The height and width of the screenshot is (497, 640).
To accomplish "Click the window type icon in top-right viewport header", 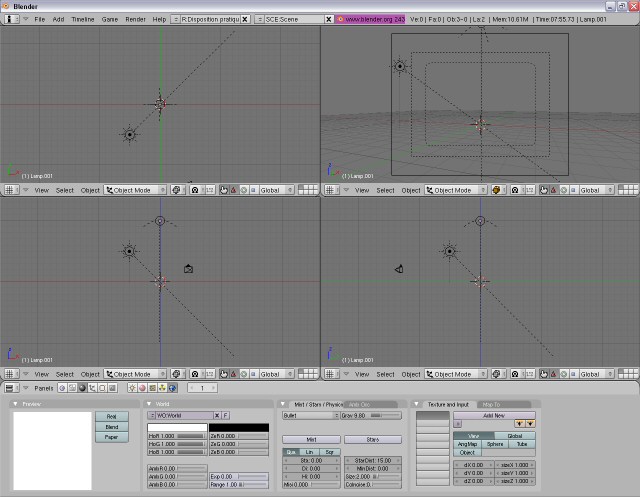I will [331, 190].
